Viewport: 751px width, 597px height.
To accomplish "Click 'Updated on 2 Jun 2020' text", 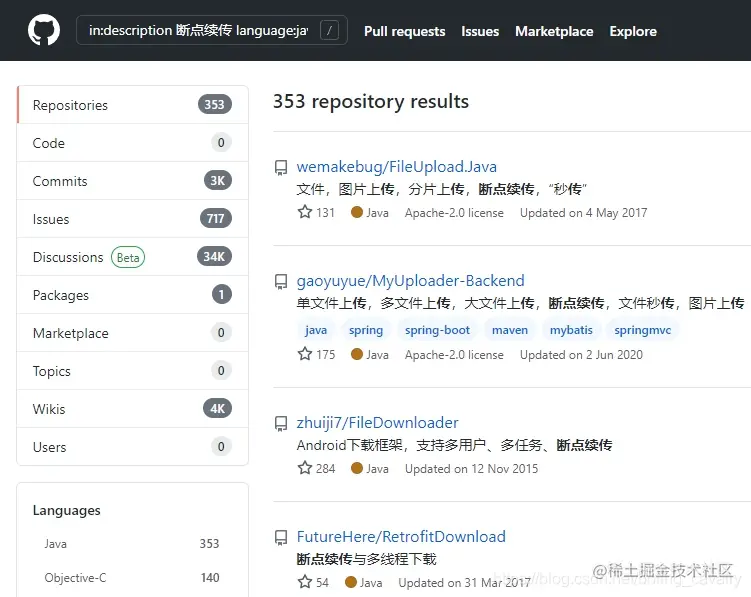I will coord(581,355).
